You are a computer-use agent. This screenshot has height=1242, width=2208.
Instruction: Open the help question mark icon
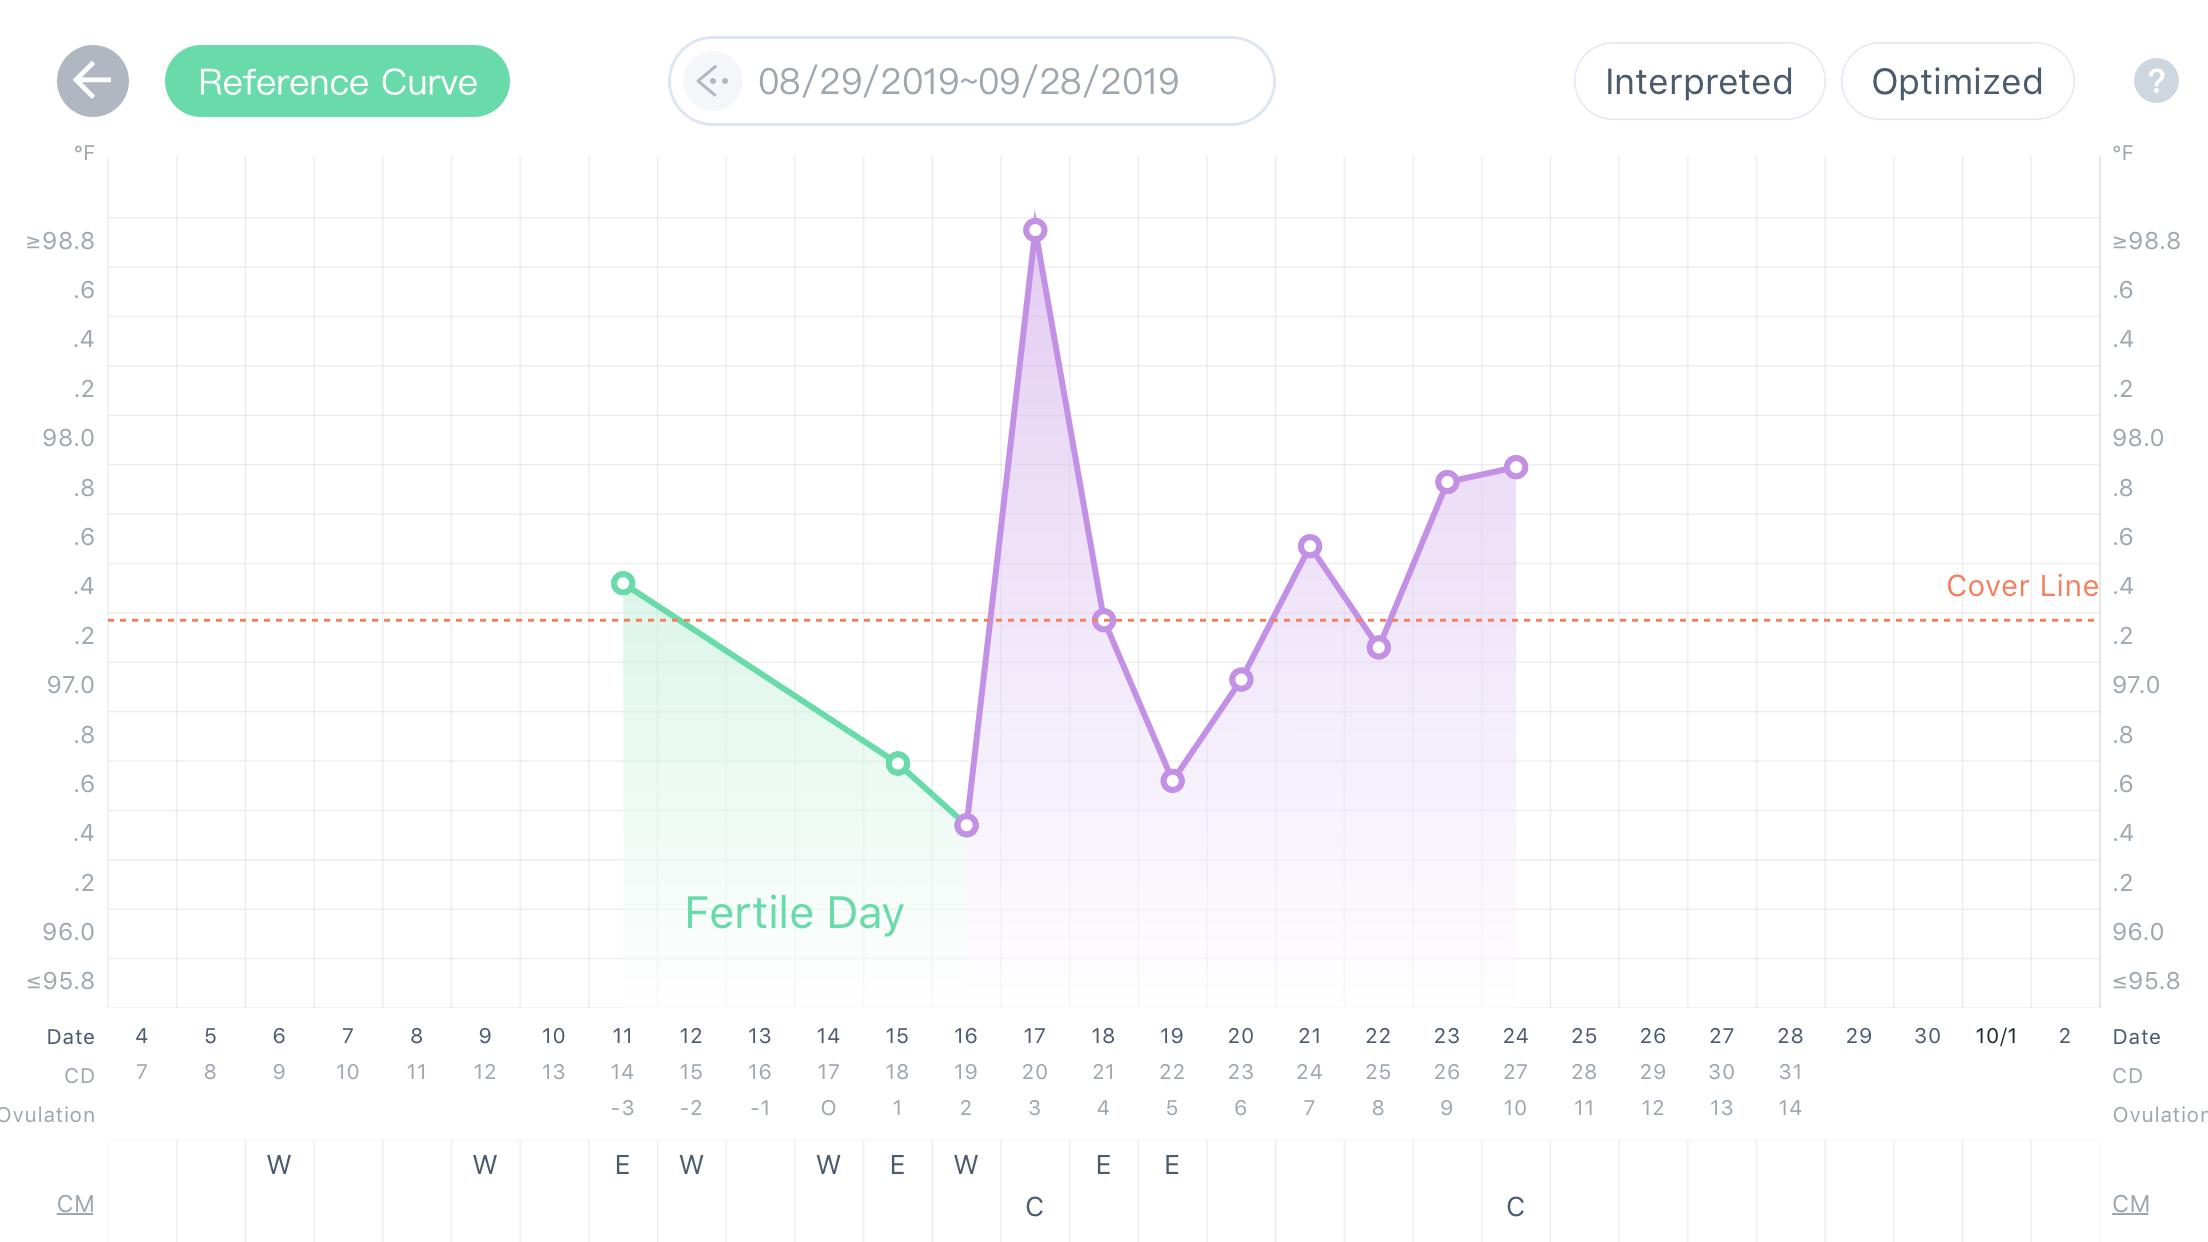[x=2156, y=81]
